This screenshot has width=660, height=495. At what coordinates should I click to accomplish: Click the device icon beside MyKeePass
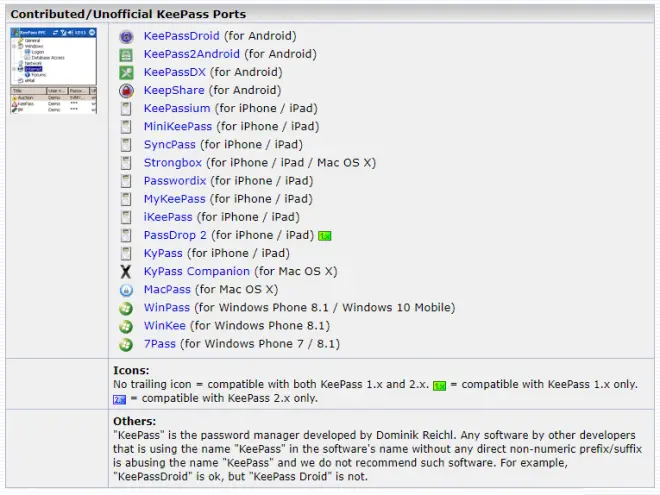[126, 200]
